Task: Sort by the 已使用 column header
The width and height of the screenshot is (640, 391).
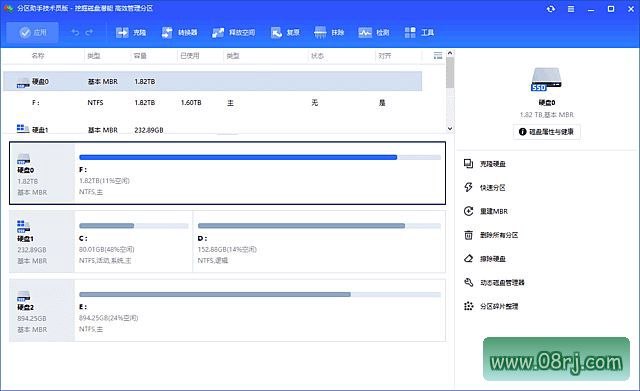Action: coord(190,56)
